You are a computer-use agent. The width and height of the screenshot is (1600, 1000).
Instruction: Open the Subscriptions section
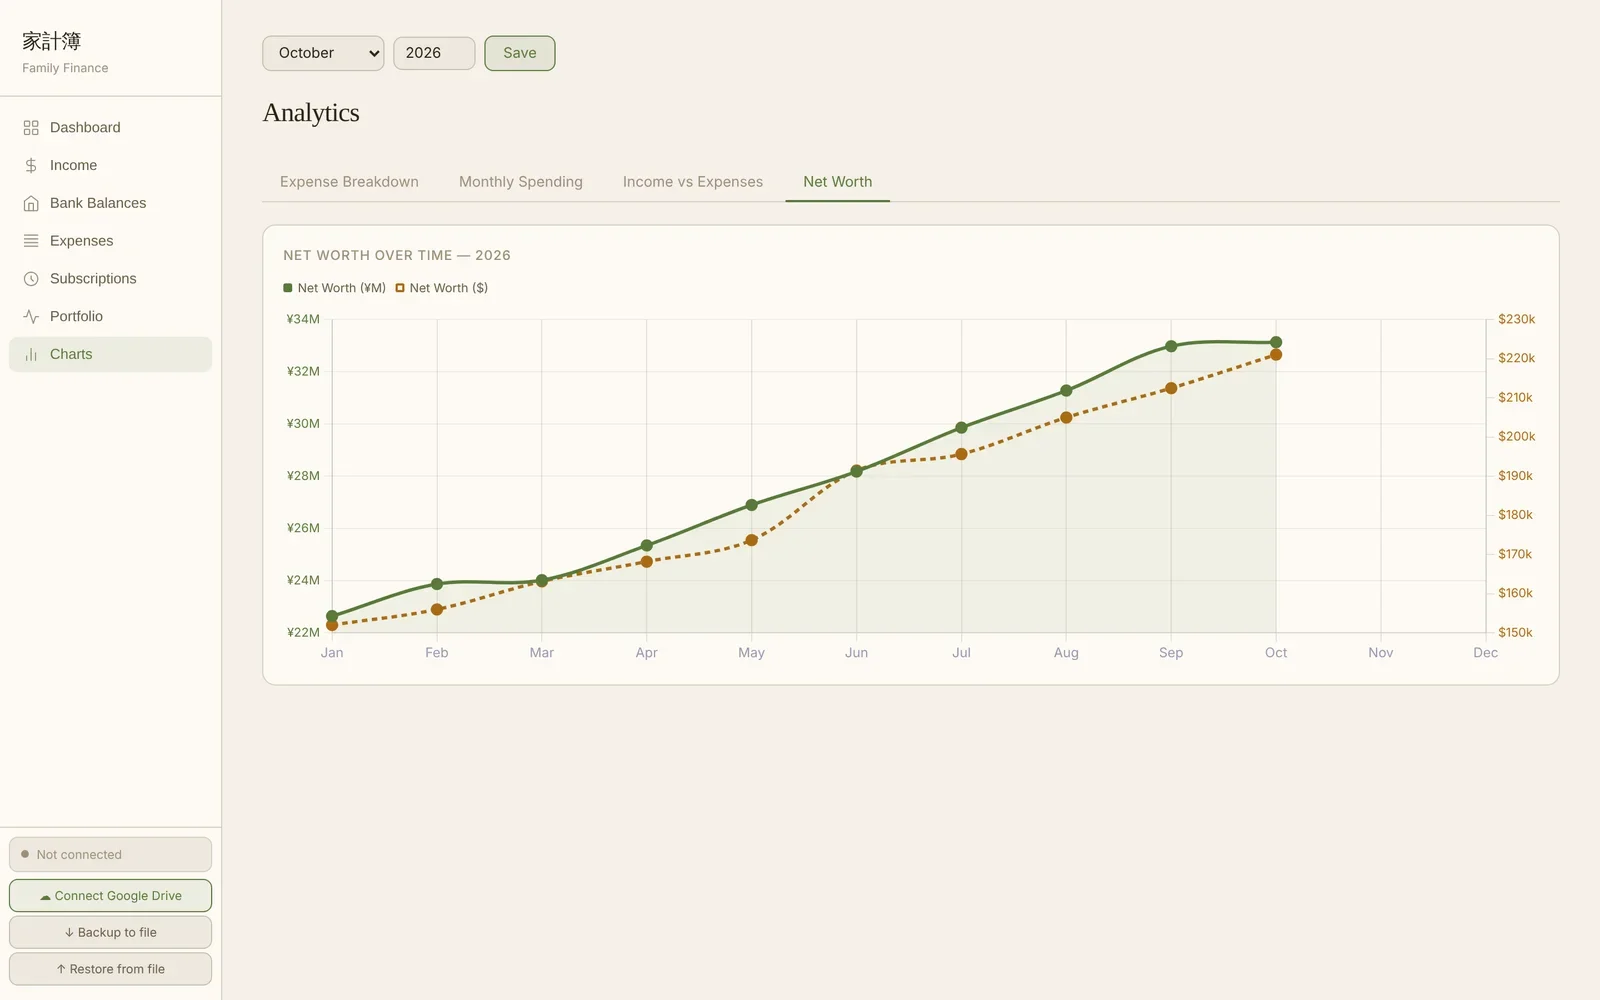[110, 279]
